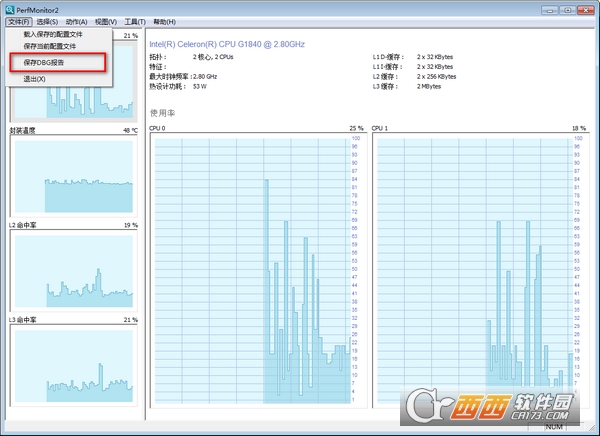The image size is (600, 436).
Task: Click the PerfMonitor2 title bar icon
Action: [x=10, y=10]
